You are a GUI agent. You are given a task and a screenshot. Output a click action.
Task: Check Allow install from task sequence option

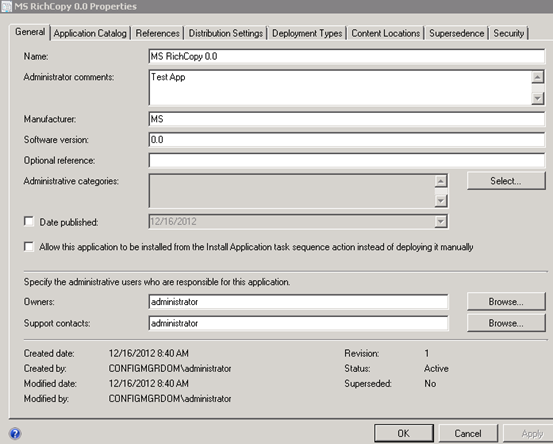click(x=29, y=246)
